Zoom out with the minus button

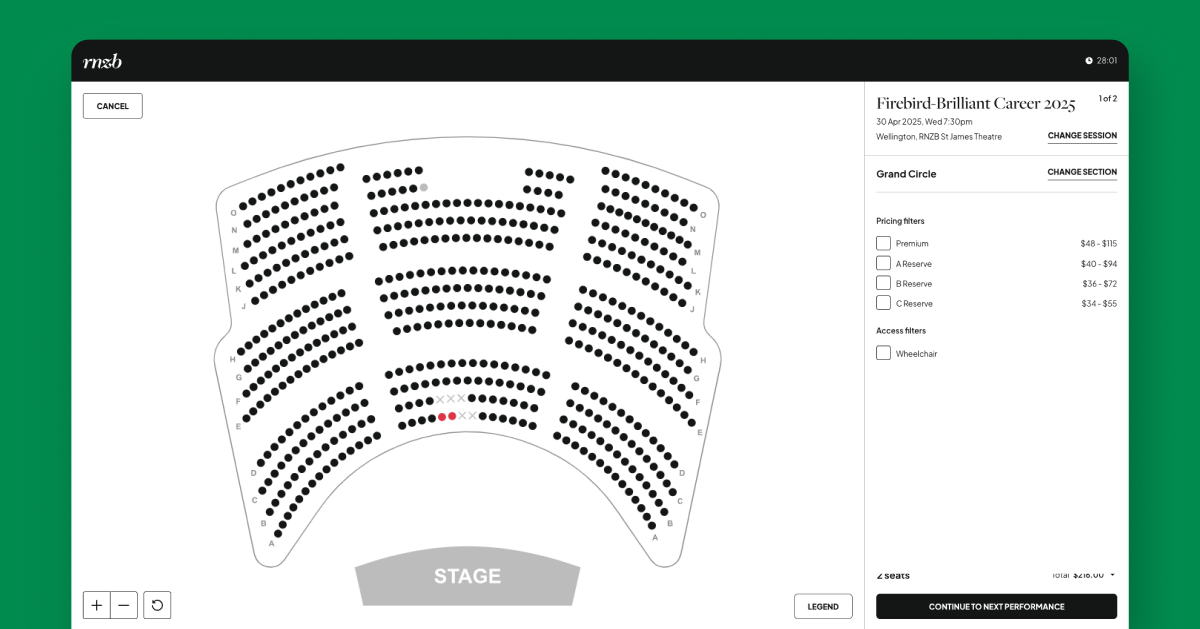tap(124, 605)
